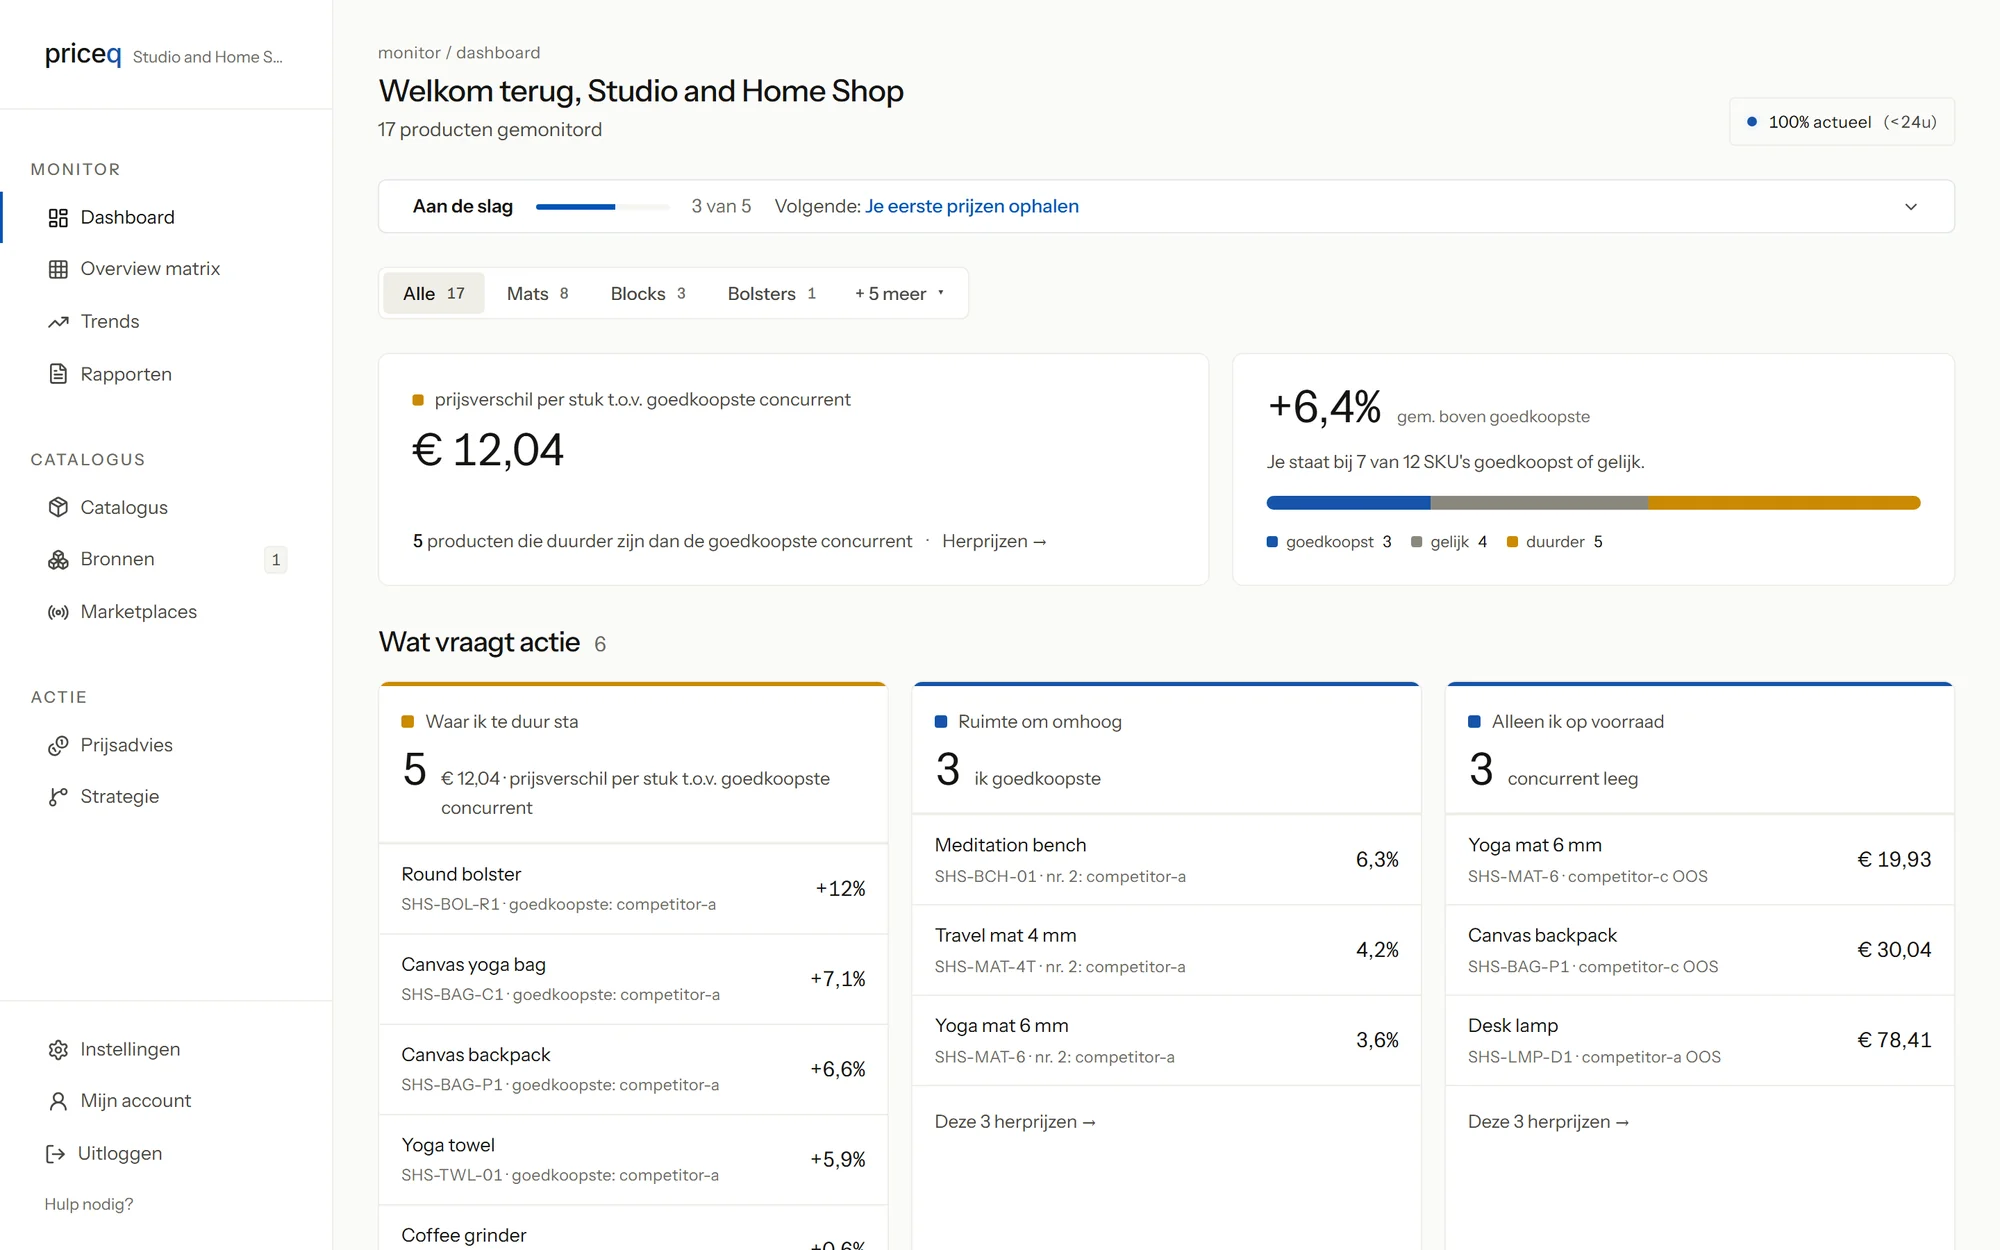Screen dimensions: 2000x1250
Task: Click the Uitloggen link
Action: pos(120,1154)
